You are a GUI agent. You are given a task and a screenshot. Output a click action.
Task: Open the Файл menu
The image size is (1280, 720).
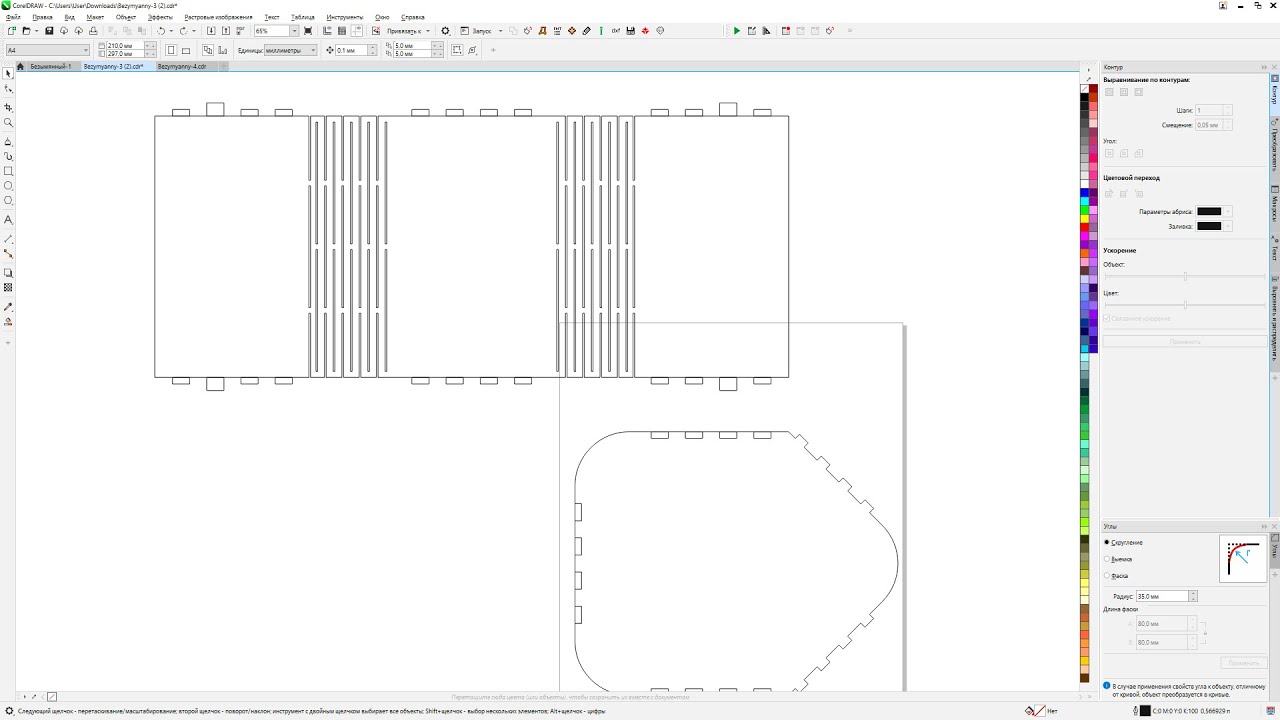tap(13, 17)
